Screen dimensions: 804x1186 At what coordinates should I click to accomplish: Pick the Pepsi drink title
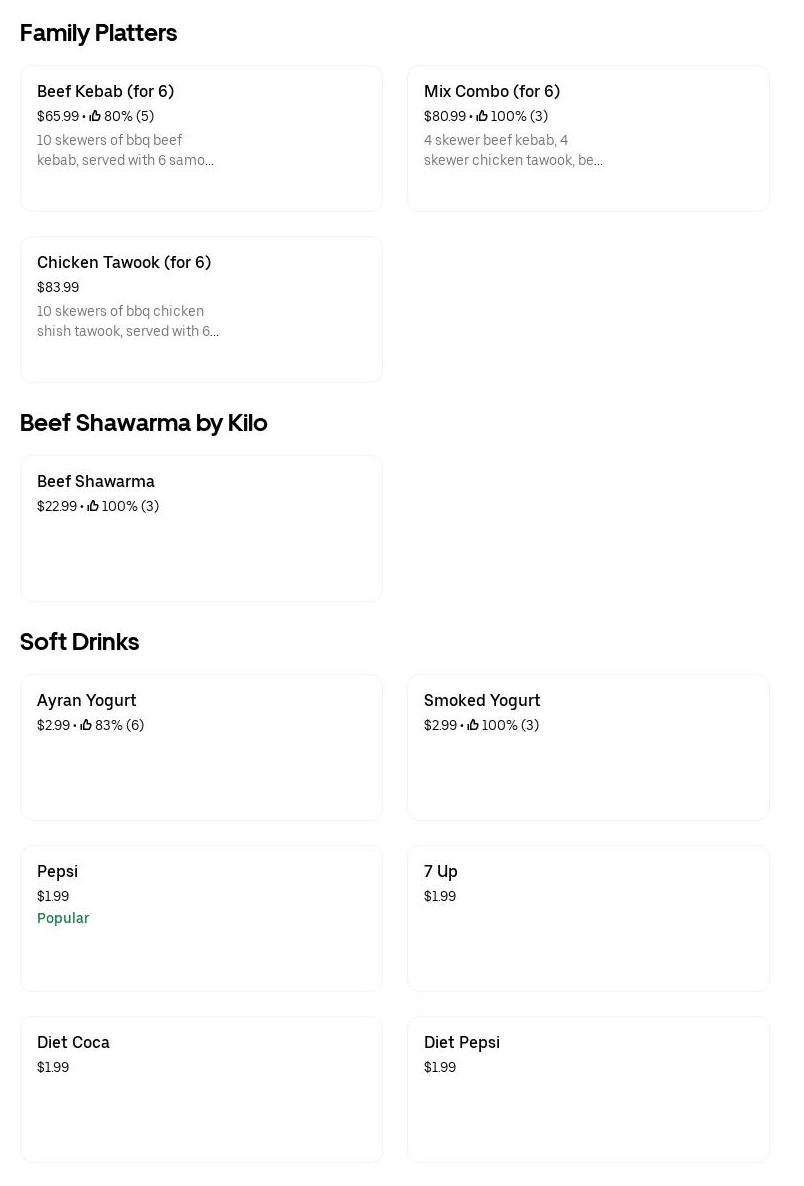point(57,871)
